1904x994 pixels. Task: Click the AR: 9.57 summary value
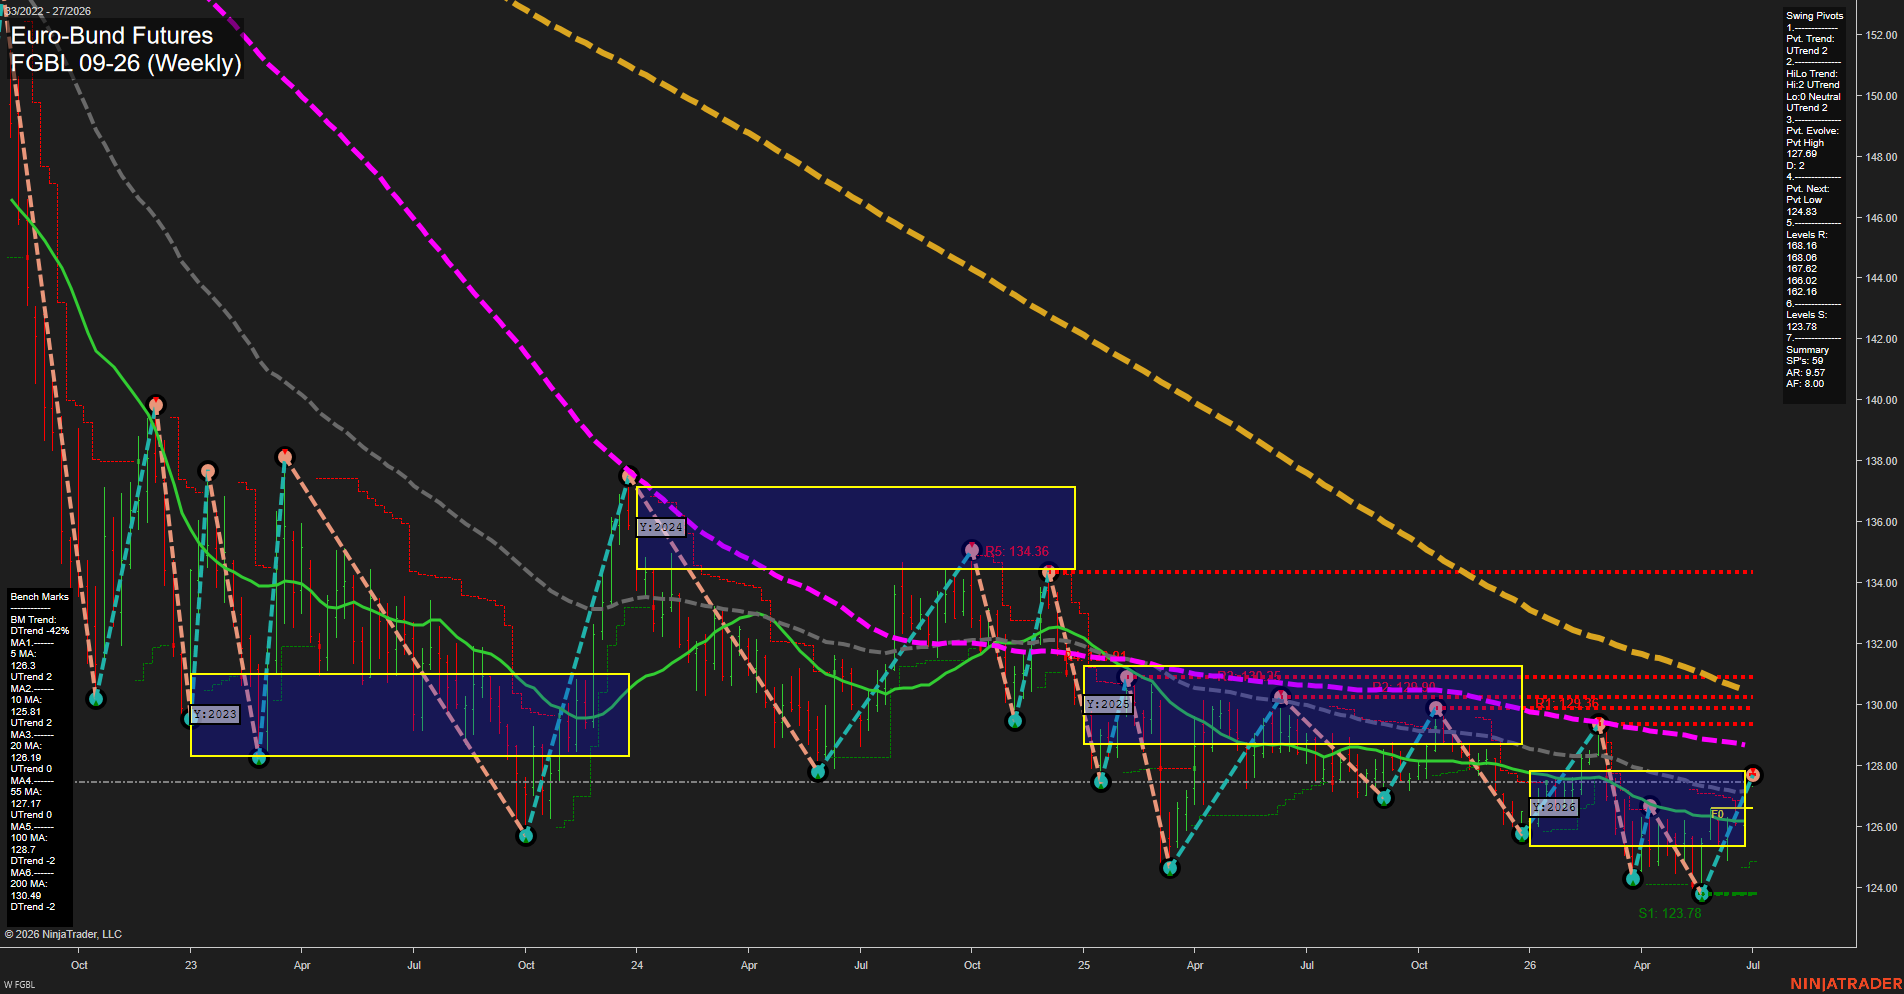point(1805,373)
